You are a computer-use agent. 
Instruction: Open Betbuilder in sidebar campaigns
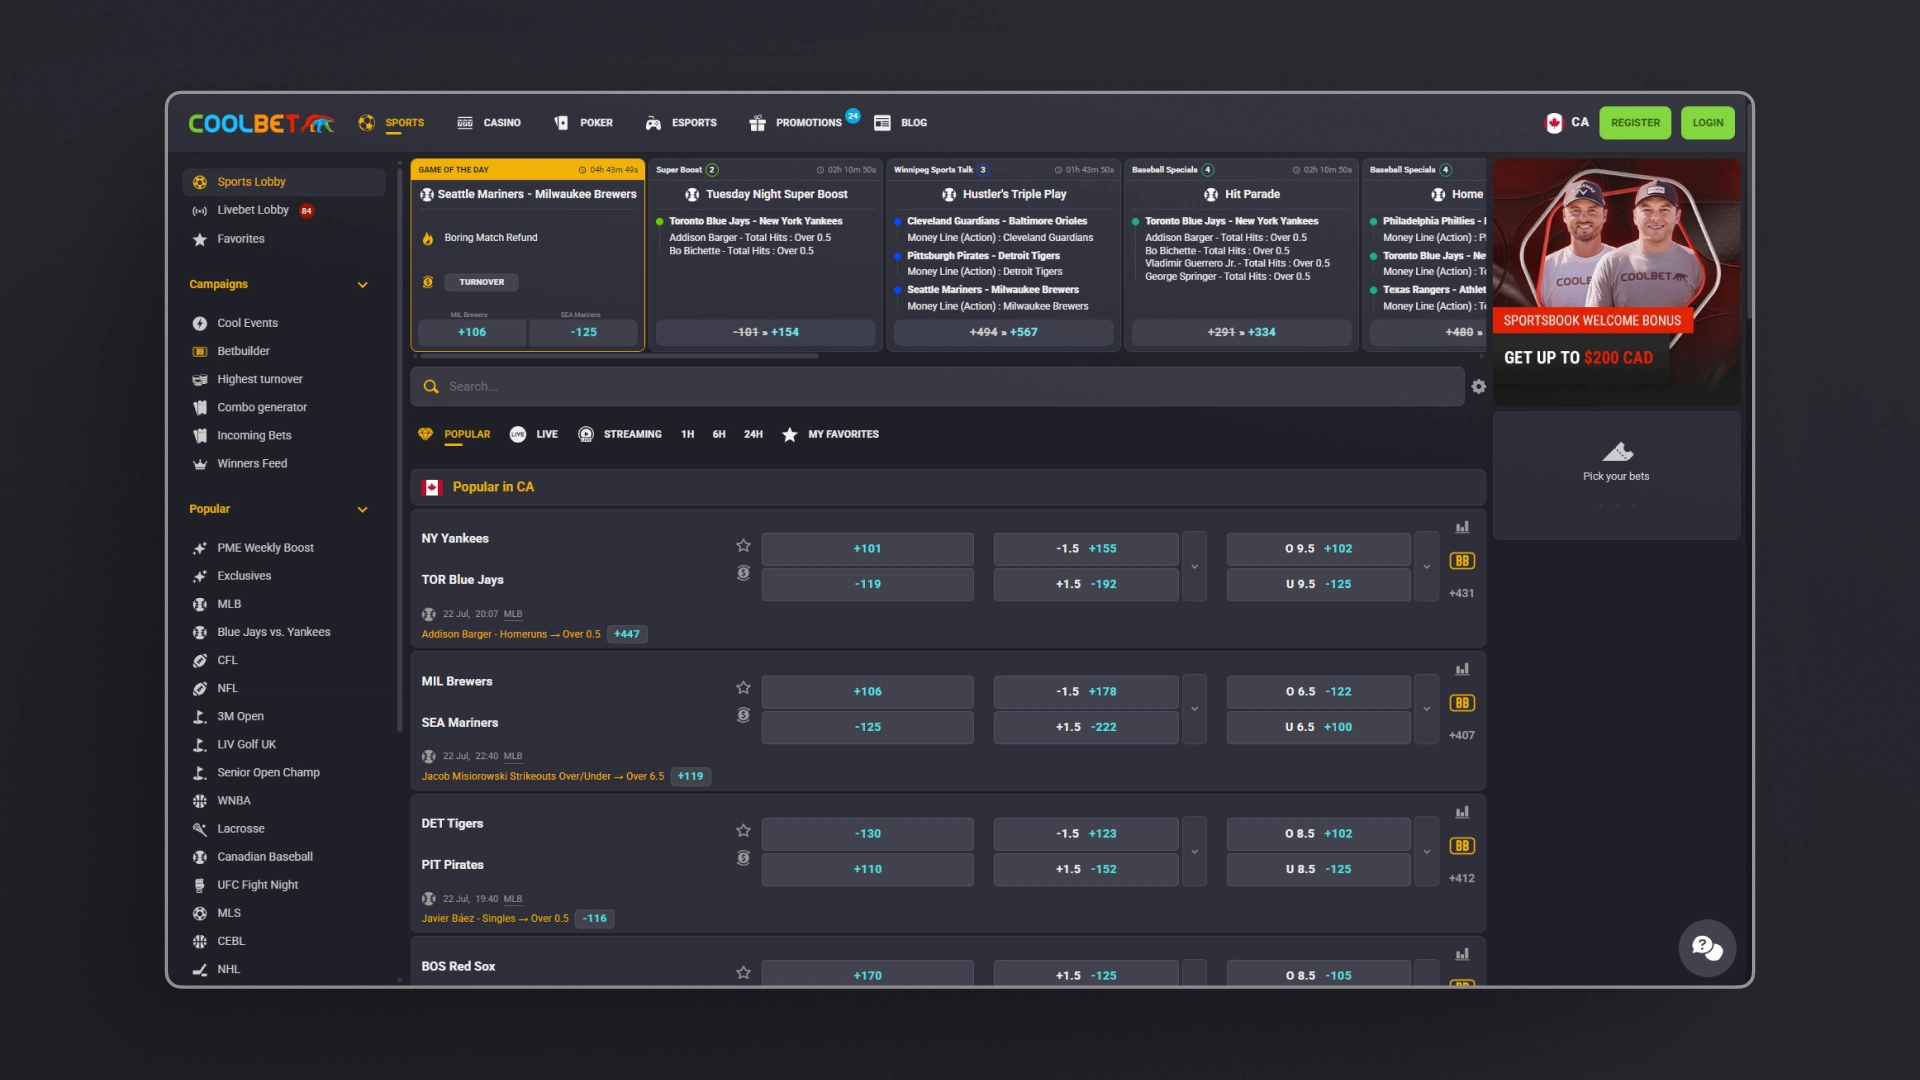(243, 351)
